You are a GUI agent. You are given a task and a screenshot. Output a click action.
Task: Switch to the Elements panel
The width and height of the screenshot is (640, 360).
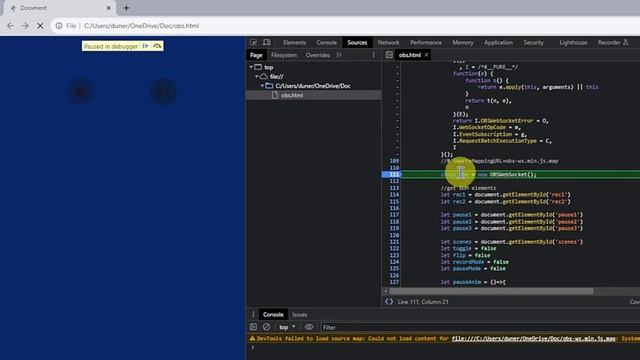pyautogui.click(x=294, y=42)
